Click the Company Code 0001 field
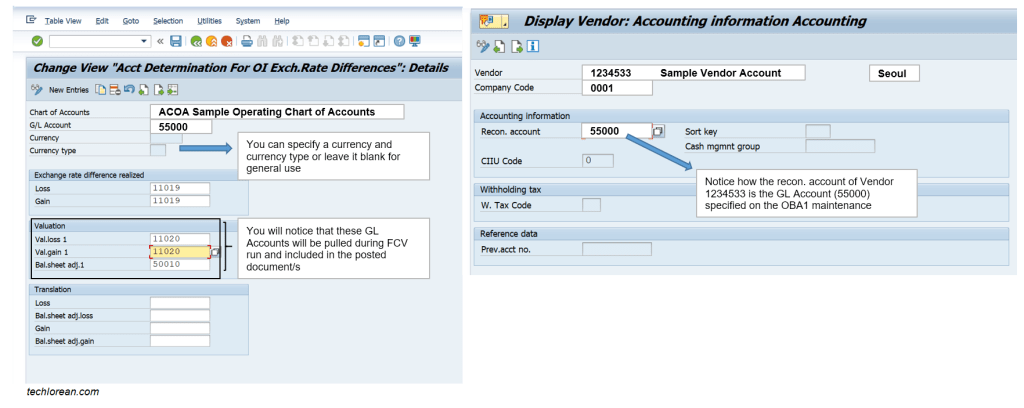The height and width of the screenshot is (408, 1024). 617,88
